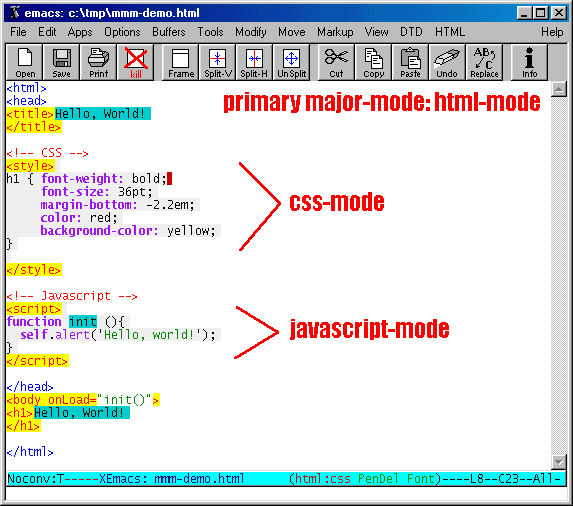
Task: Click the color: red line
Action: tap(79, 218)
